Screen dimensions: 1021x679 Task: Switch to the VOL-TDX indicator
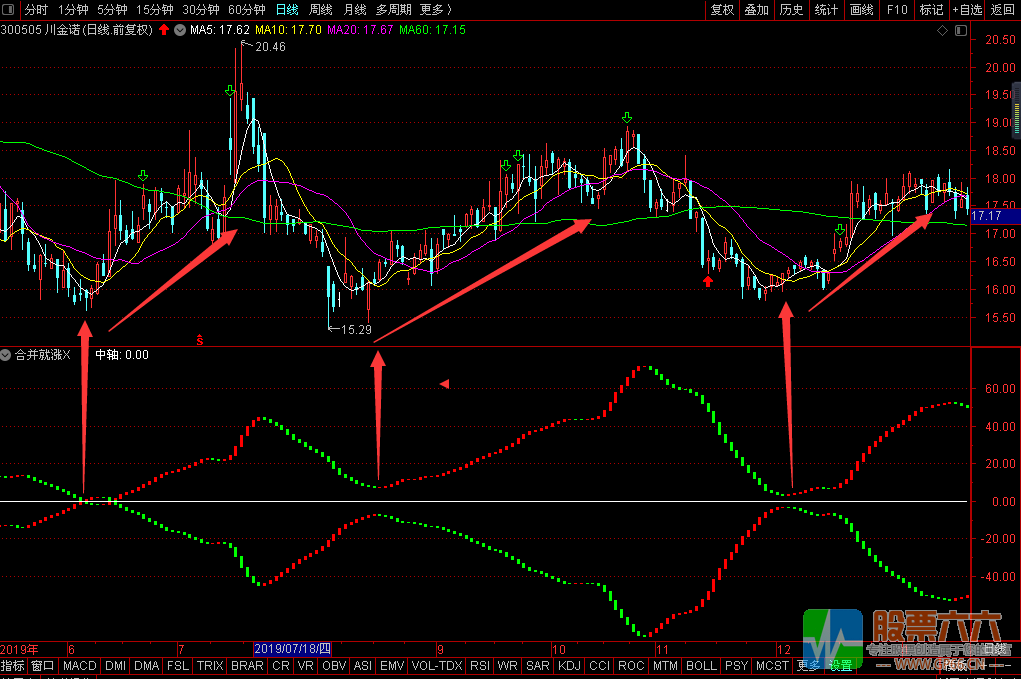click(437, 665)
